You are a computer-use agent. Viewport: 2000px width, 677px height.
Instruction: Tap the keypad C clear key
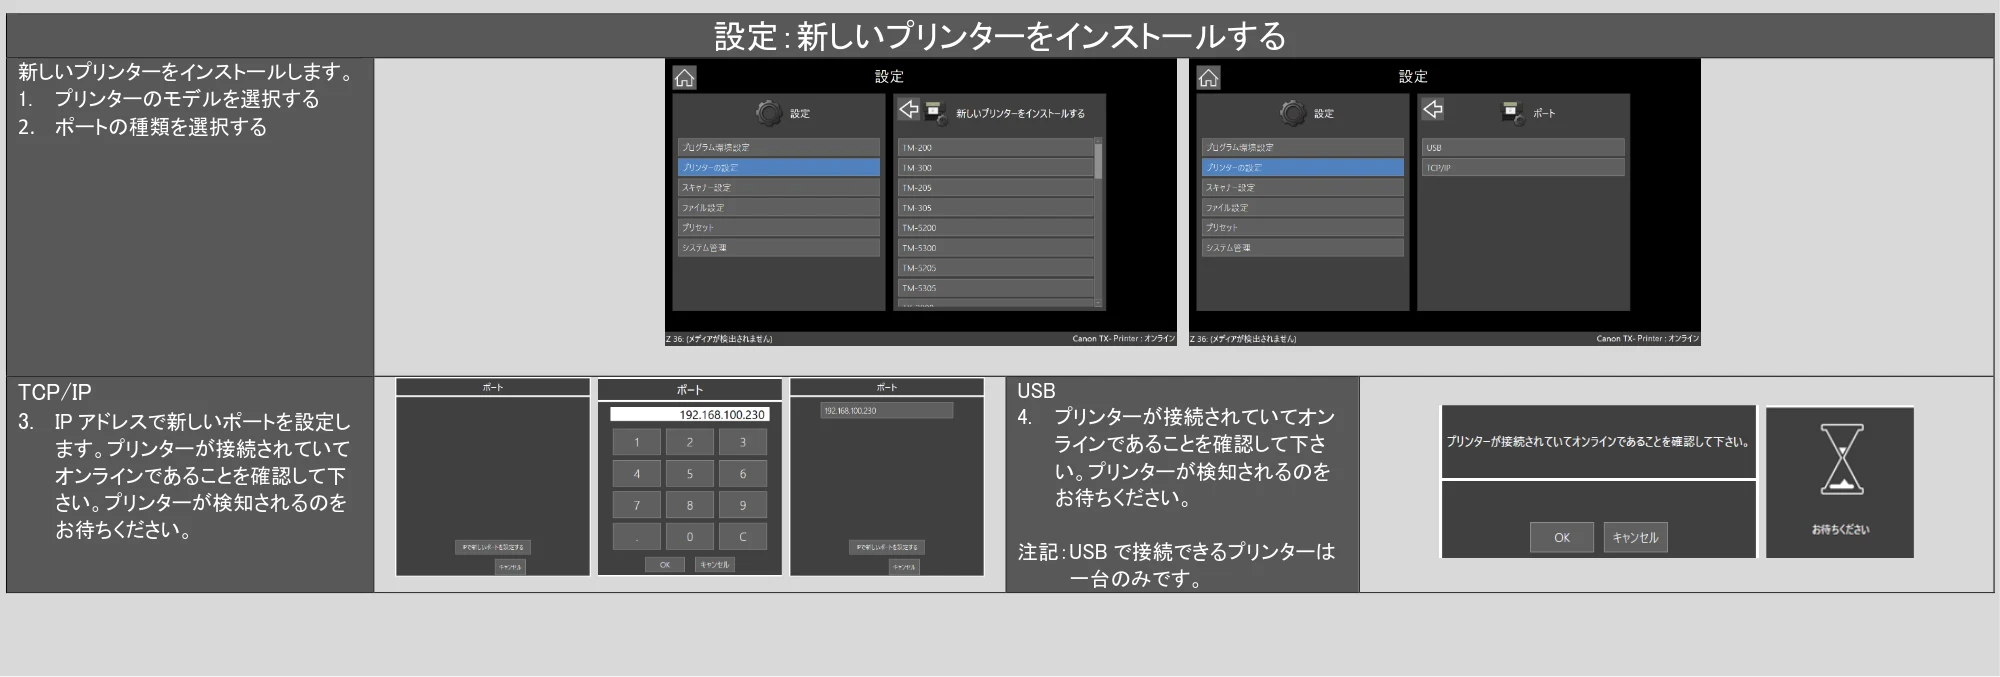tap(743, 536)
